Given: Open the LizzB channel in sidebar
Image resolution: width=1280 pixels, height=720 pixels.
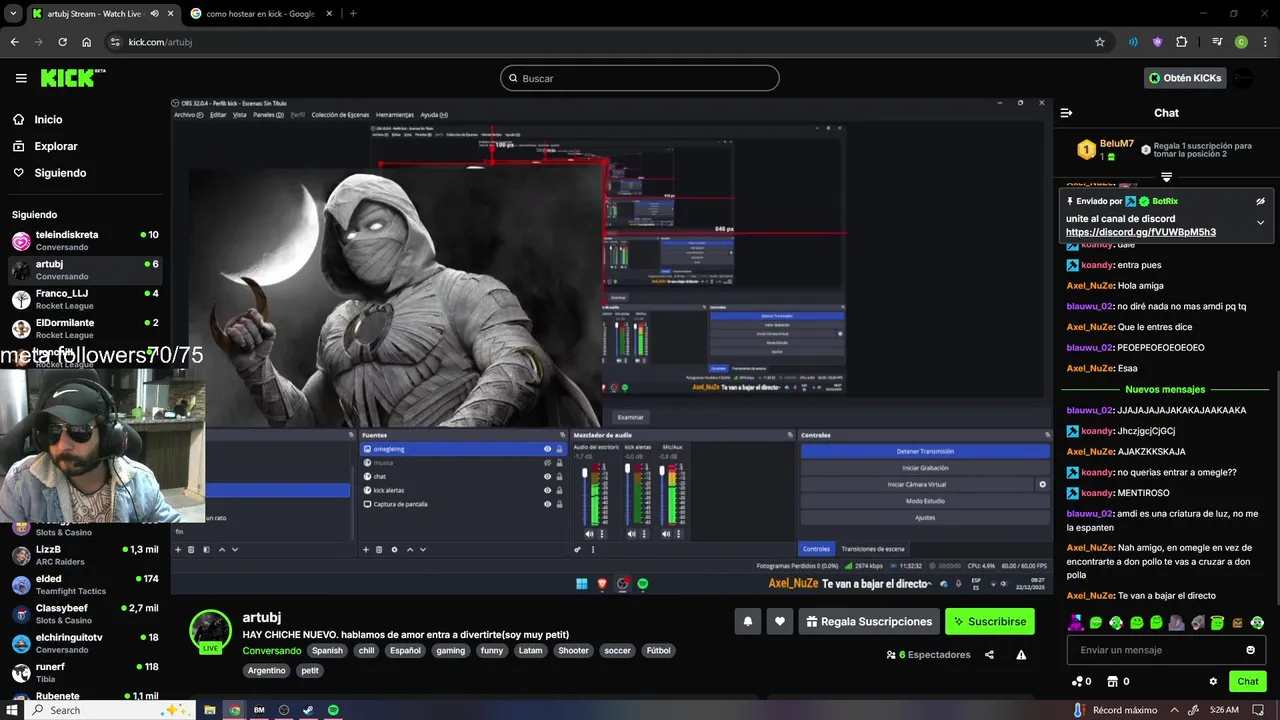Looking at the screenshot, I should (85, 556).
